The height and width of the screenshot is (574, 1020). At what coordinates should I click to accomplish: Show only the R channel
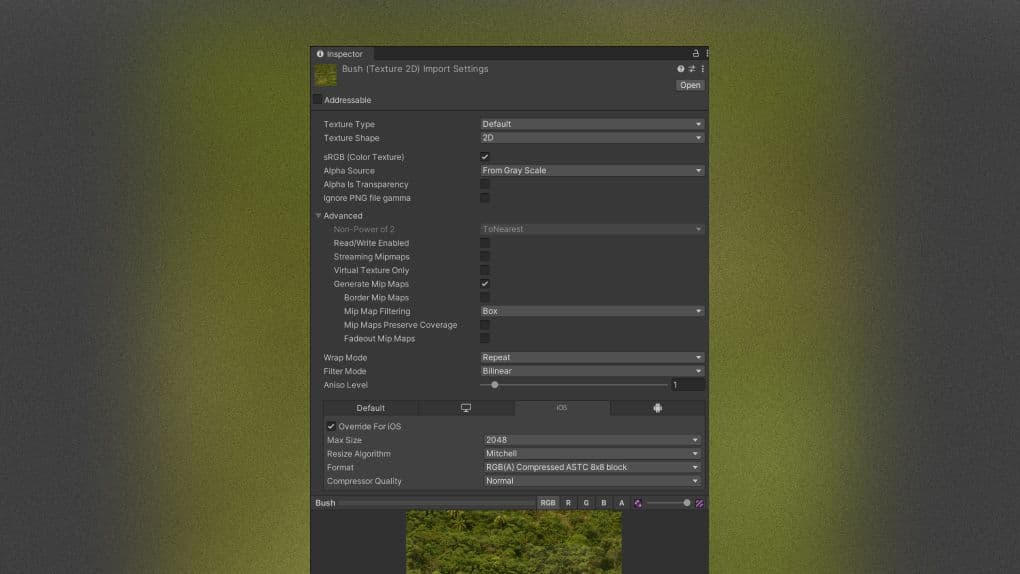(568, 503)
